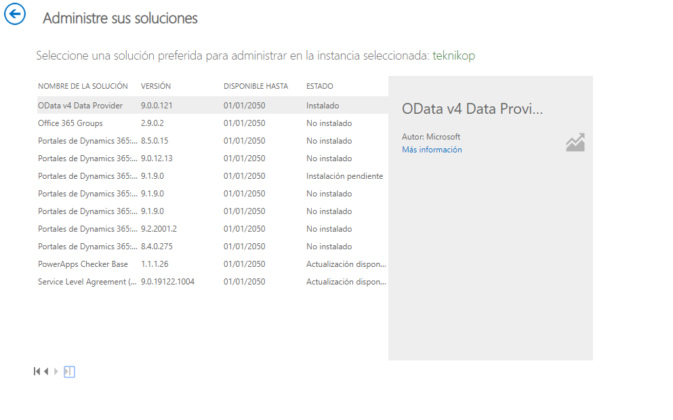Click the Actualización dispon... status for Service Level Agreement
Viewport: 673px width, 420px height.
[346, 281]
